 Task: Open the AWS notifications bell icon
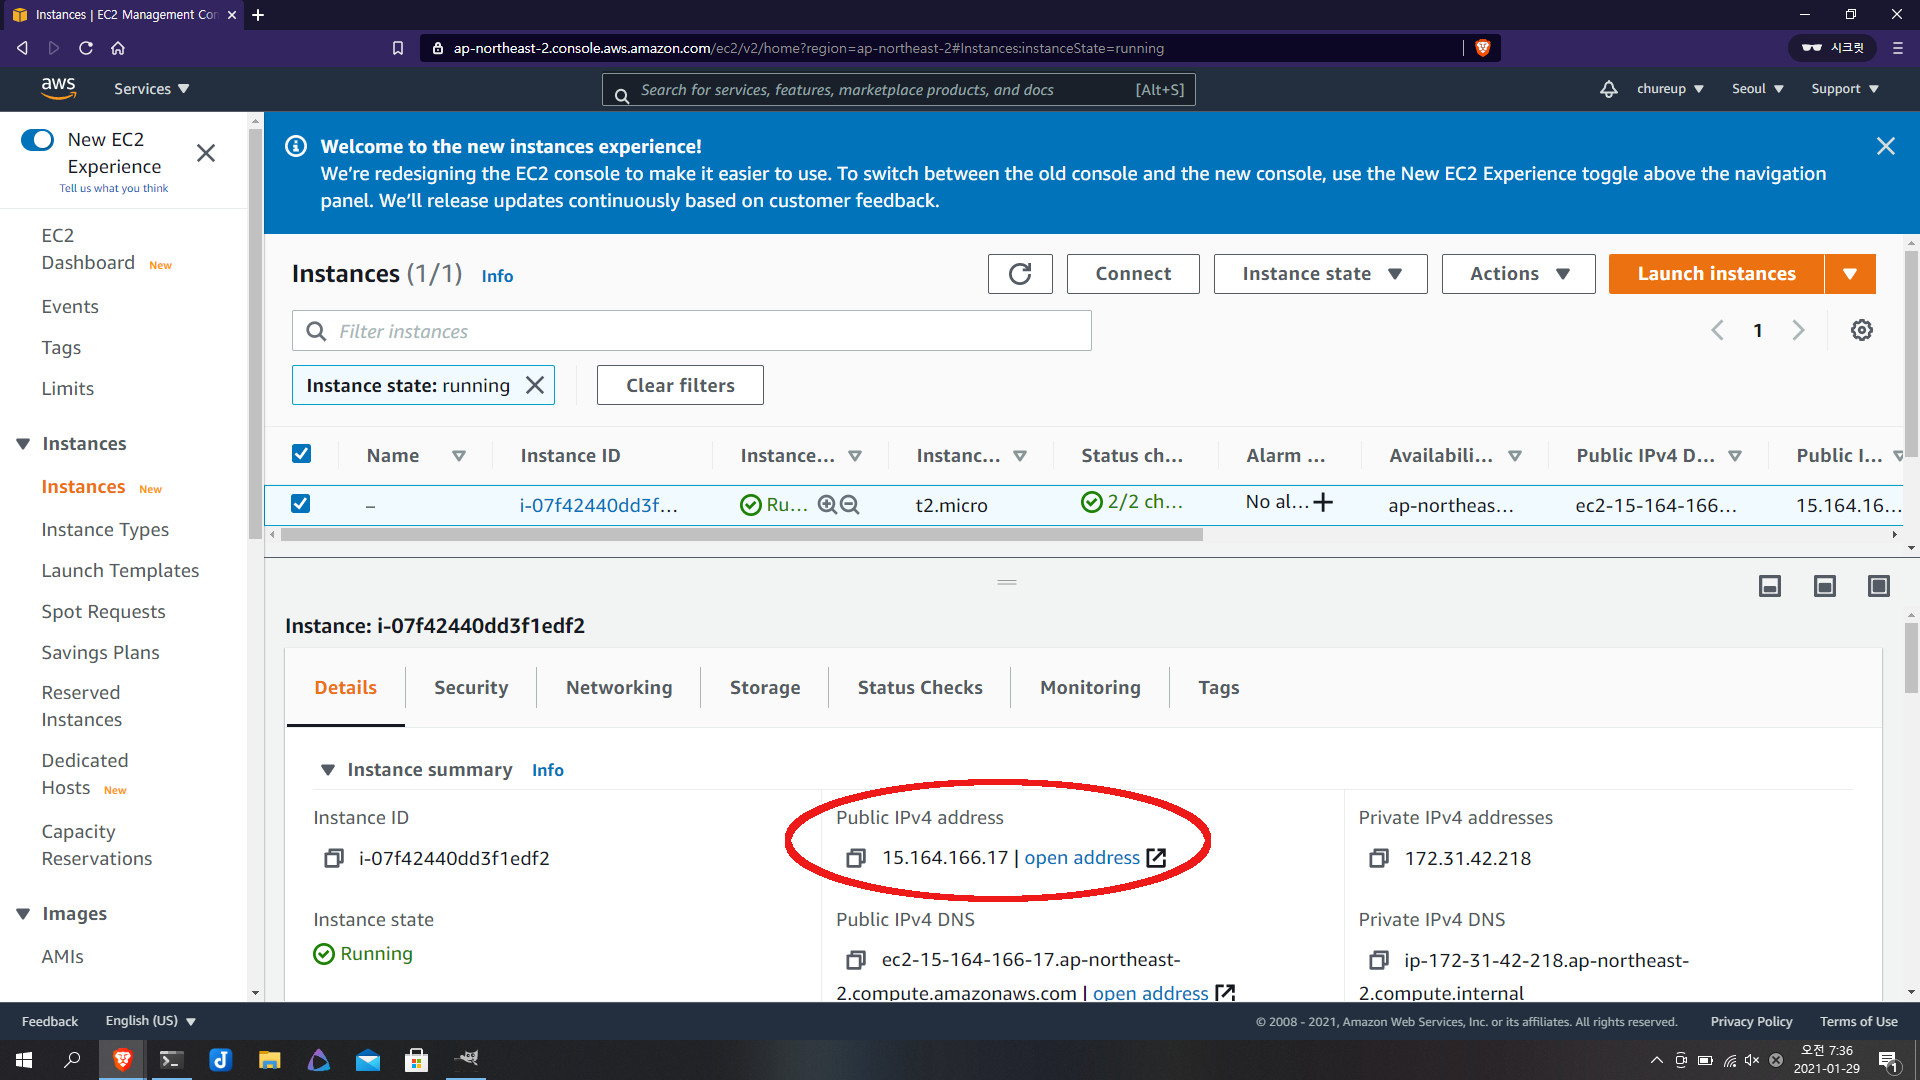coord(1608,89)
